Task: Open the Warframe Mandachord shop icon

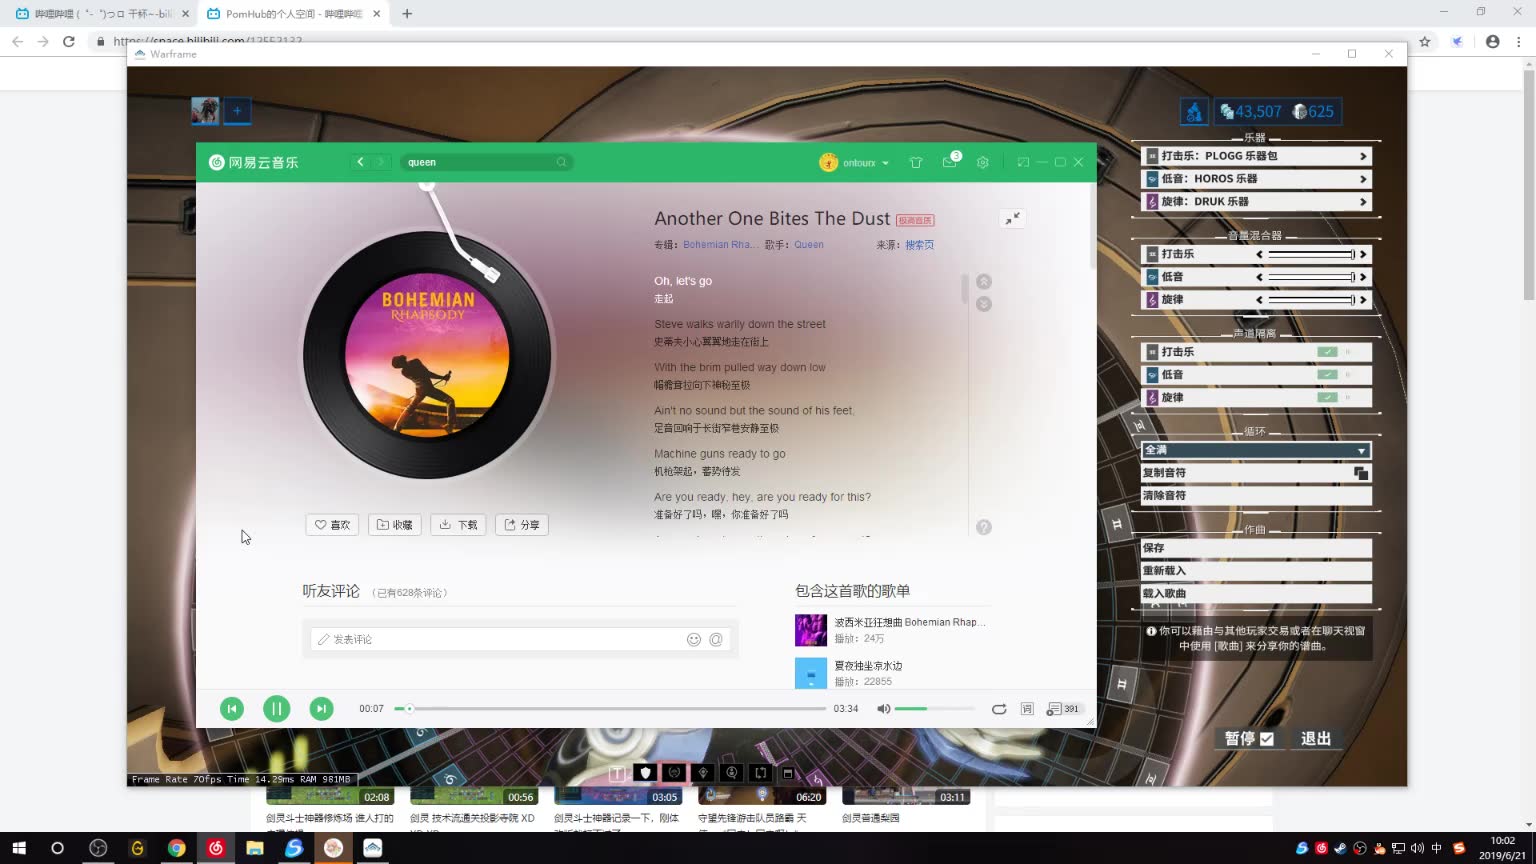Action: coord(1194,112)
